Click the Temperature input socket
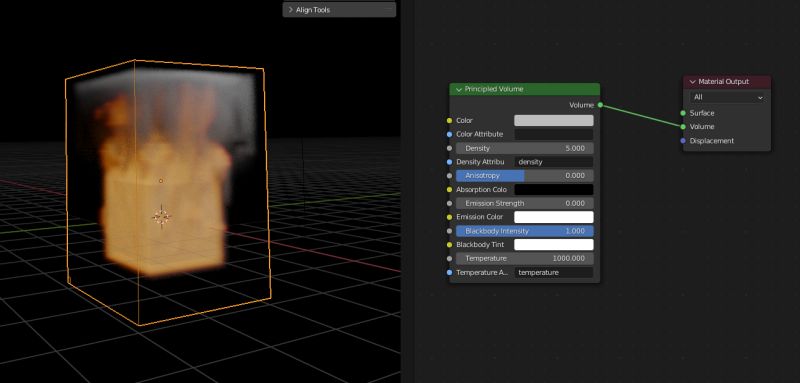The height and width of the screenshot is (383, 800). tap(449, 259)
